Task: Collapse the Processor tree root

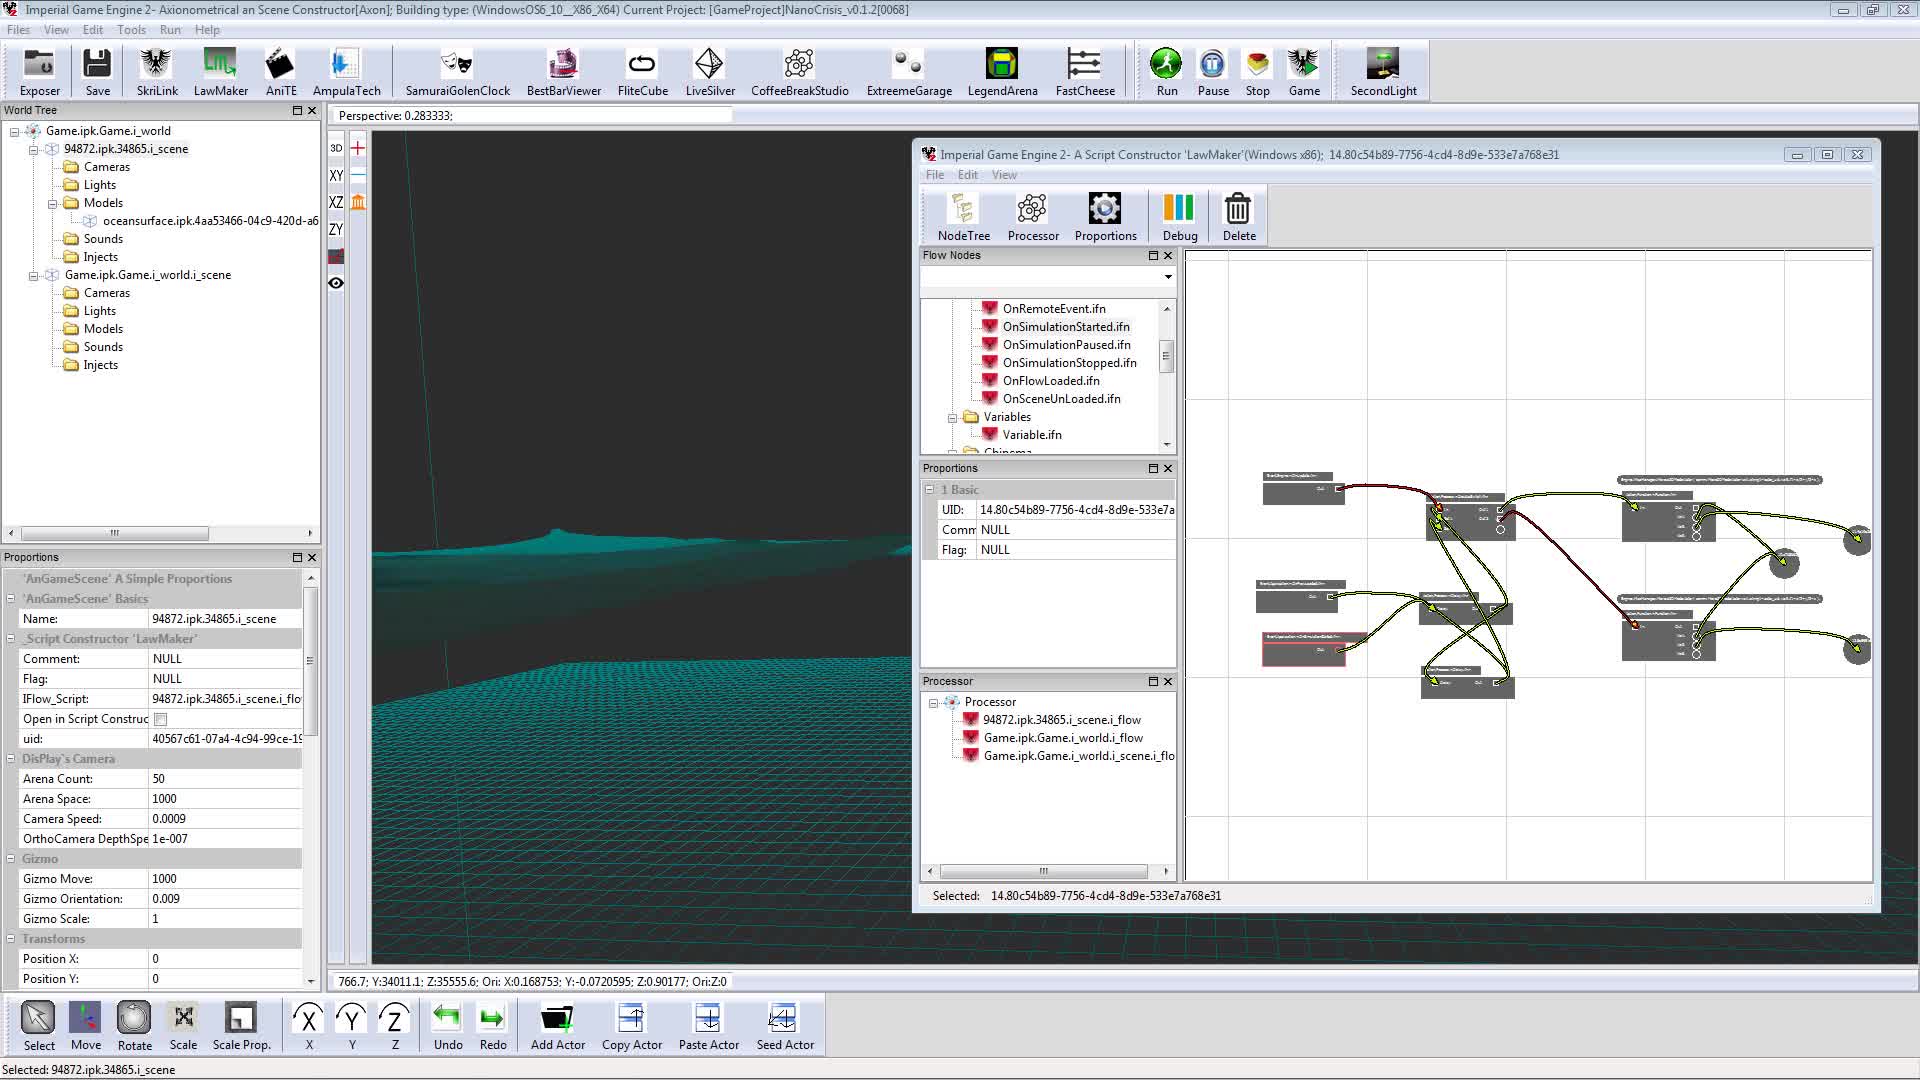Action: coord(933,703)
